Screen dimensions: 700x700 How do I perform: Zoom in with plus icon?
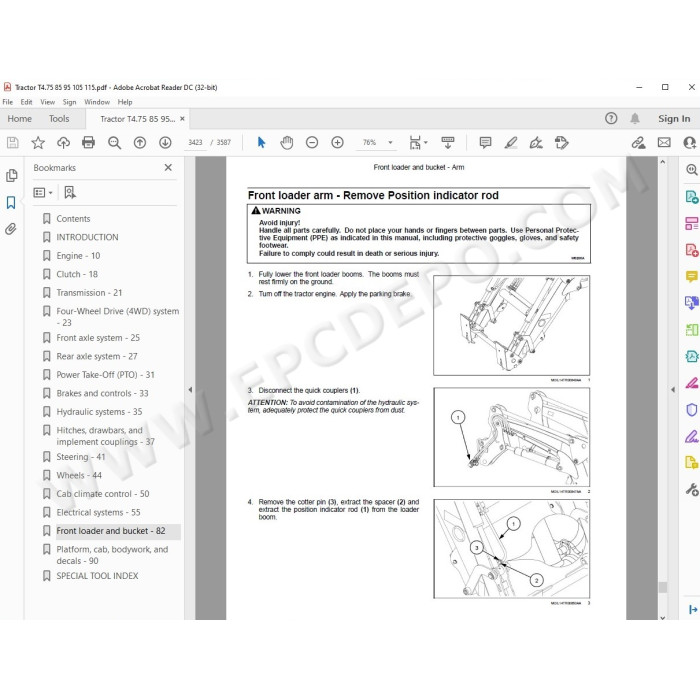pos(338,142)
